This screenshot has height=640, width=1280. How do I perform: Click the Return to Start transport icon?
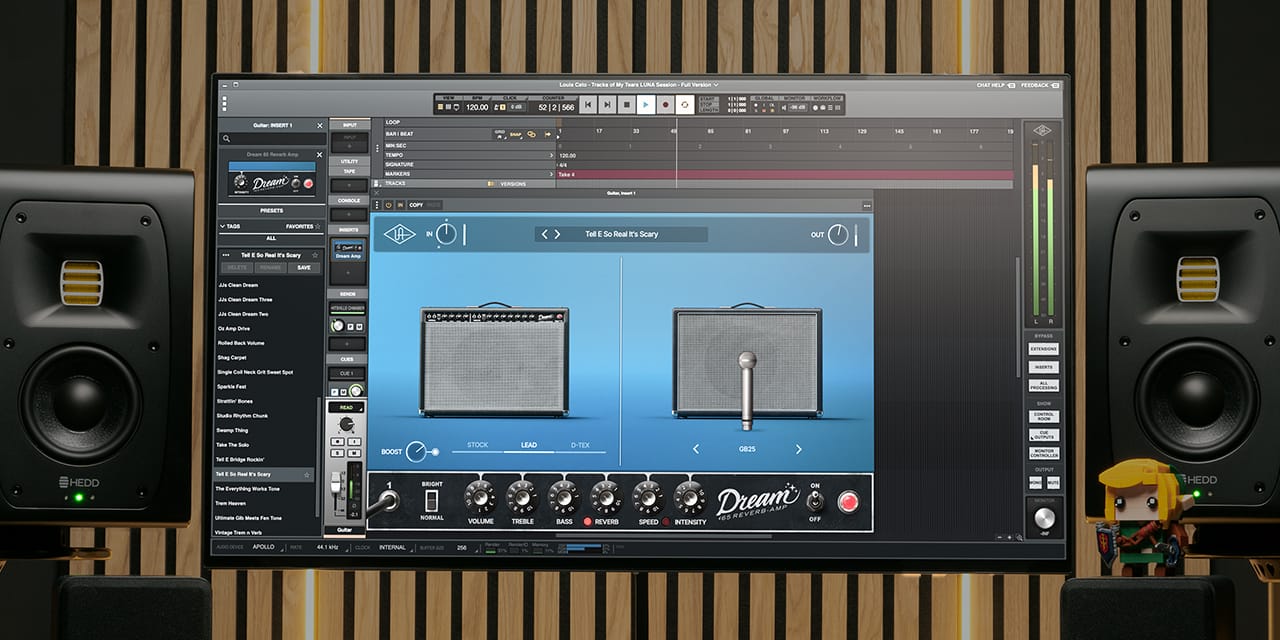coord(588,104)
